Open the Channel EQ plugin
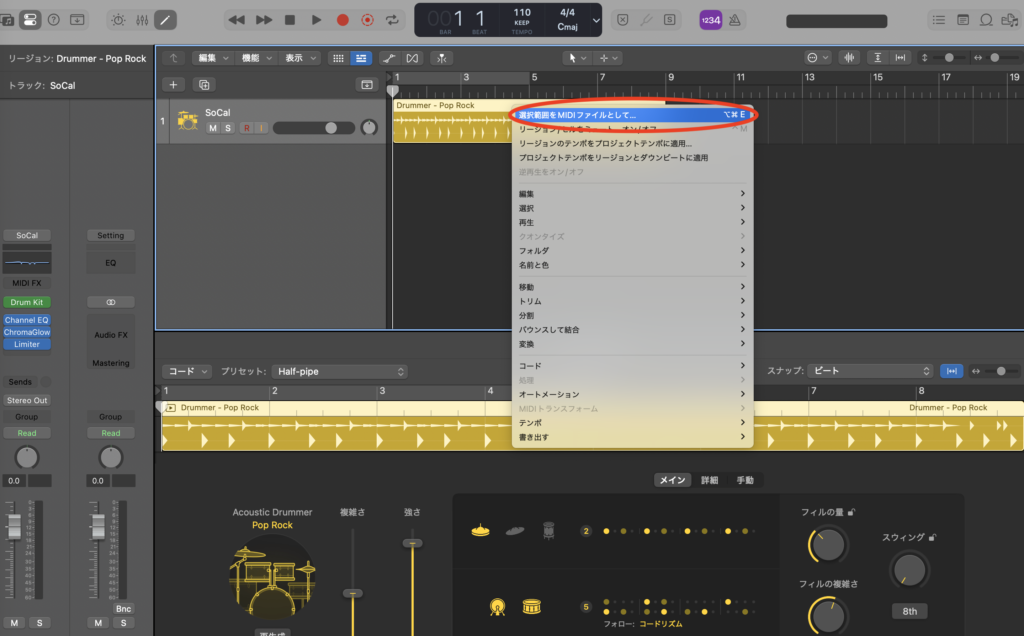 (27, 320)
